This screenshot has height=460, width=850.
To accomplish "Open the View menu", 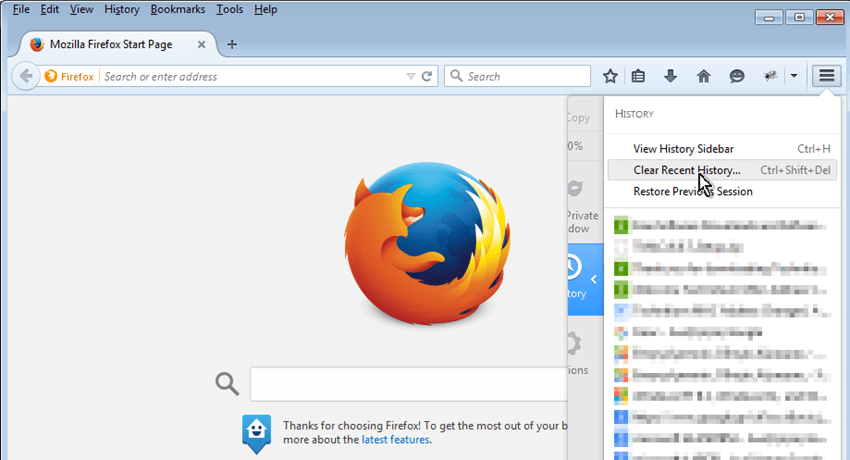I will [81, 9].
